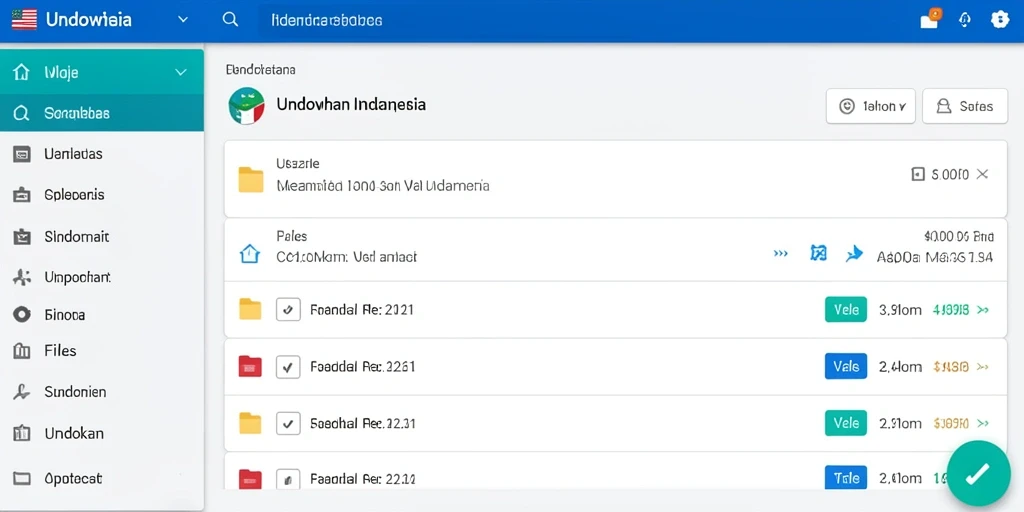The image size is (1024, 512).
Task: Click the folder icon of Seodhal Rec.22.31
Action: tap(250, 423)
